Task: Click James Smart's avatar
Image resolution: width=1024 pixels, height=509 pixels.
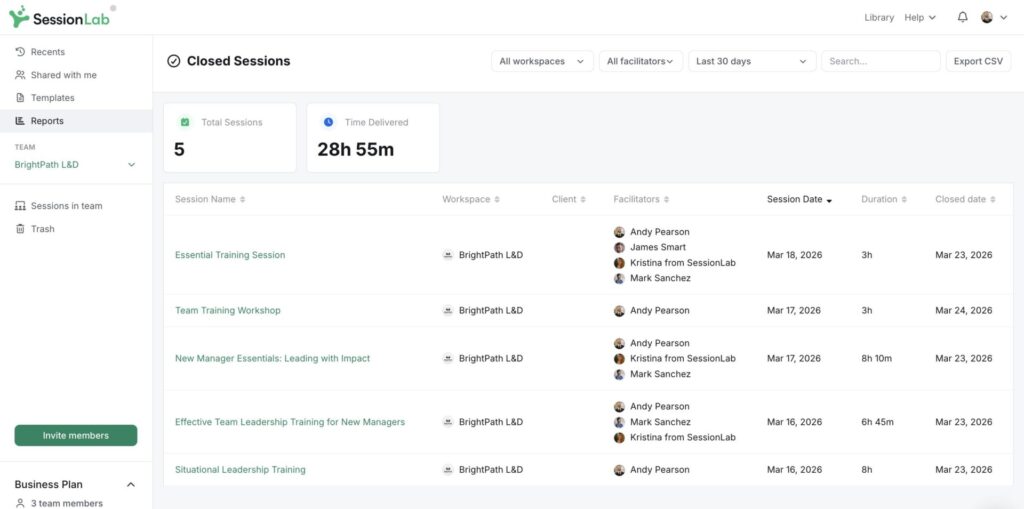Action: click(619, 248)
